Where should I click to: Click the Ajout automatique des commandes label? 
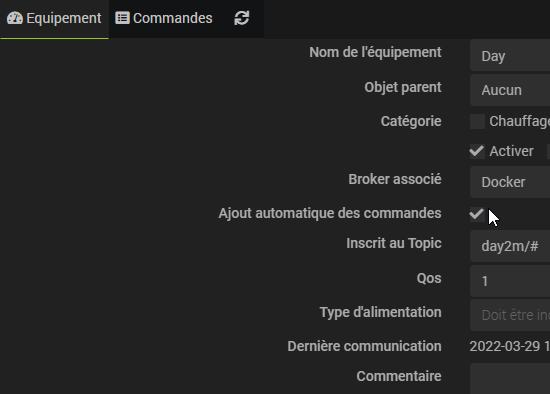pyautogui.click(x=330, y=213)
